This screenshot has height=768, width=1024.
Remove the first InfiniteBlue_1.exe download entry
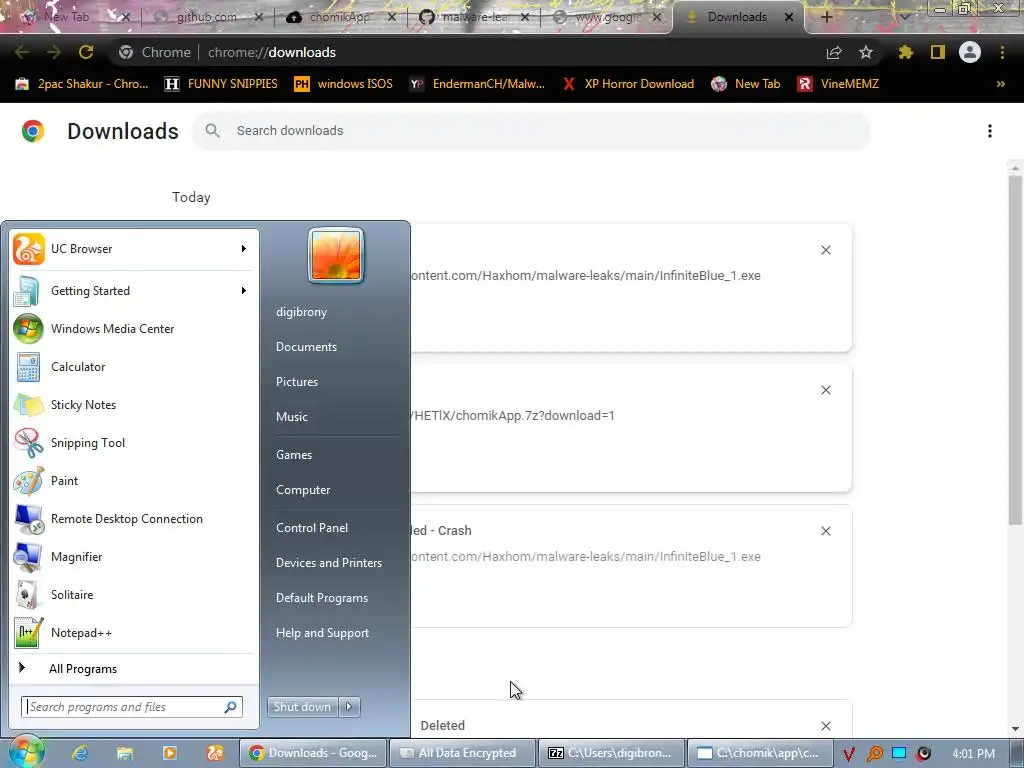[x=825, y=250]
